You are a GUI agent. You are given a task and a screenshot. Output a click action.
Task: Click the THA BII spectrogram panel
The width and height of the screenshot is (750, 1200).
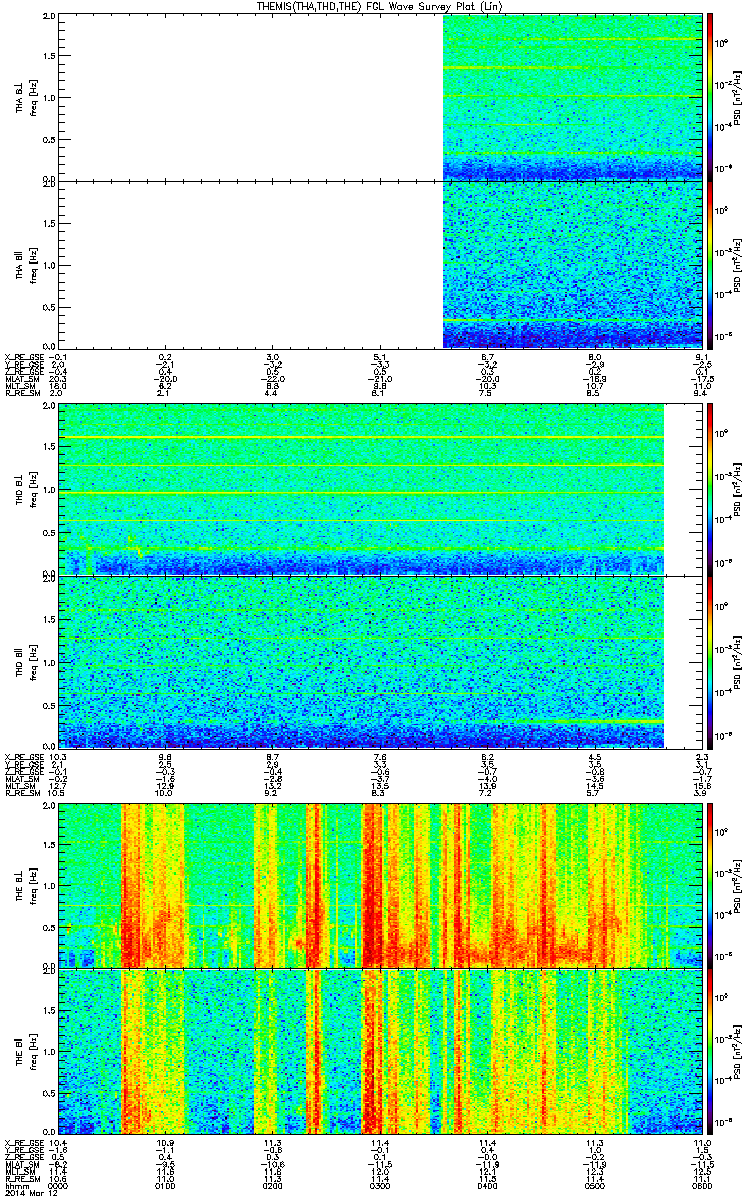pyautogui.click(x=380, y=263)
